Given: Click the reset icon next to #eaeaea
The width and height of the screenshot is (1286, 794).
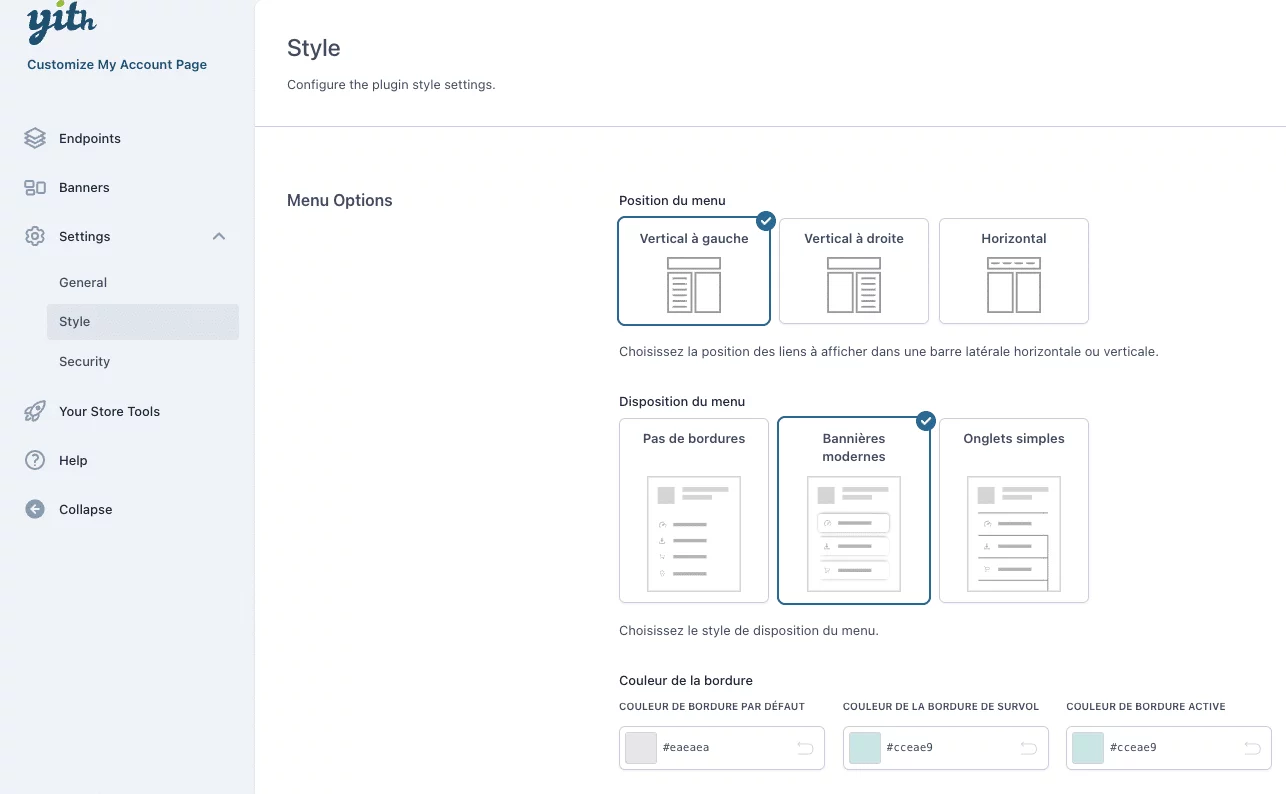Looking at the screenshot, I should [806, 747].
